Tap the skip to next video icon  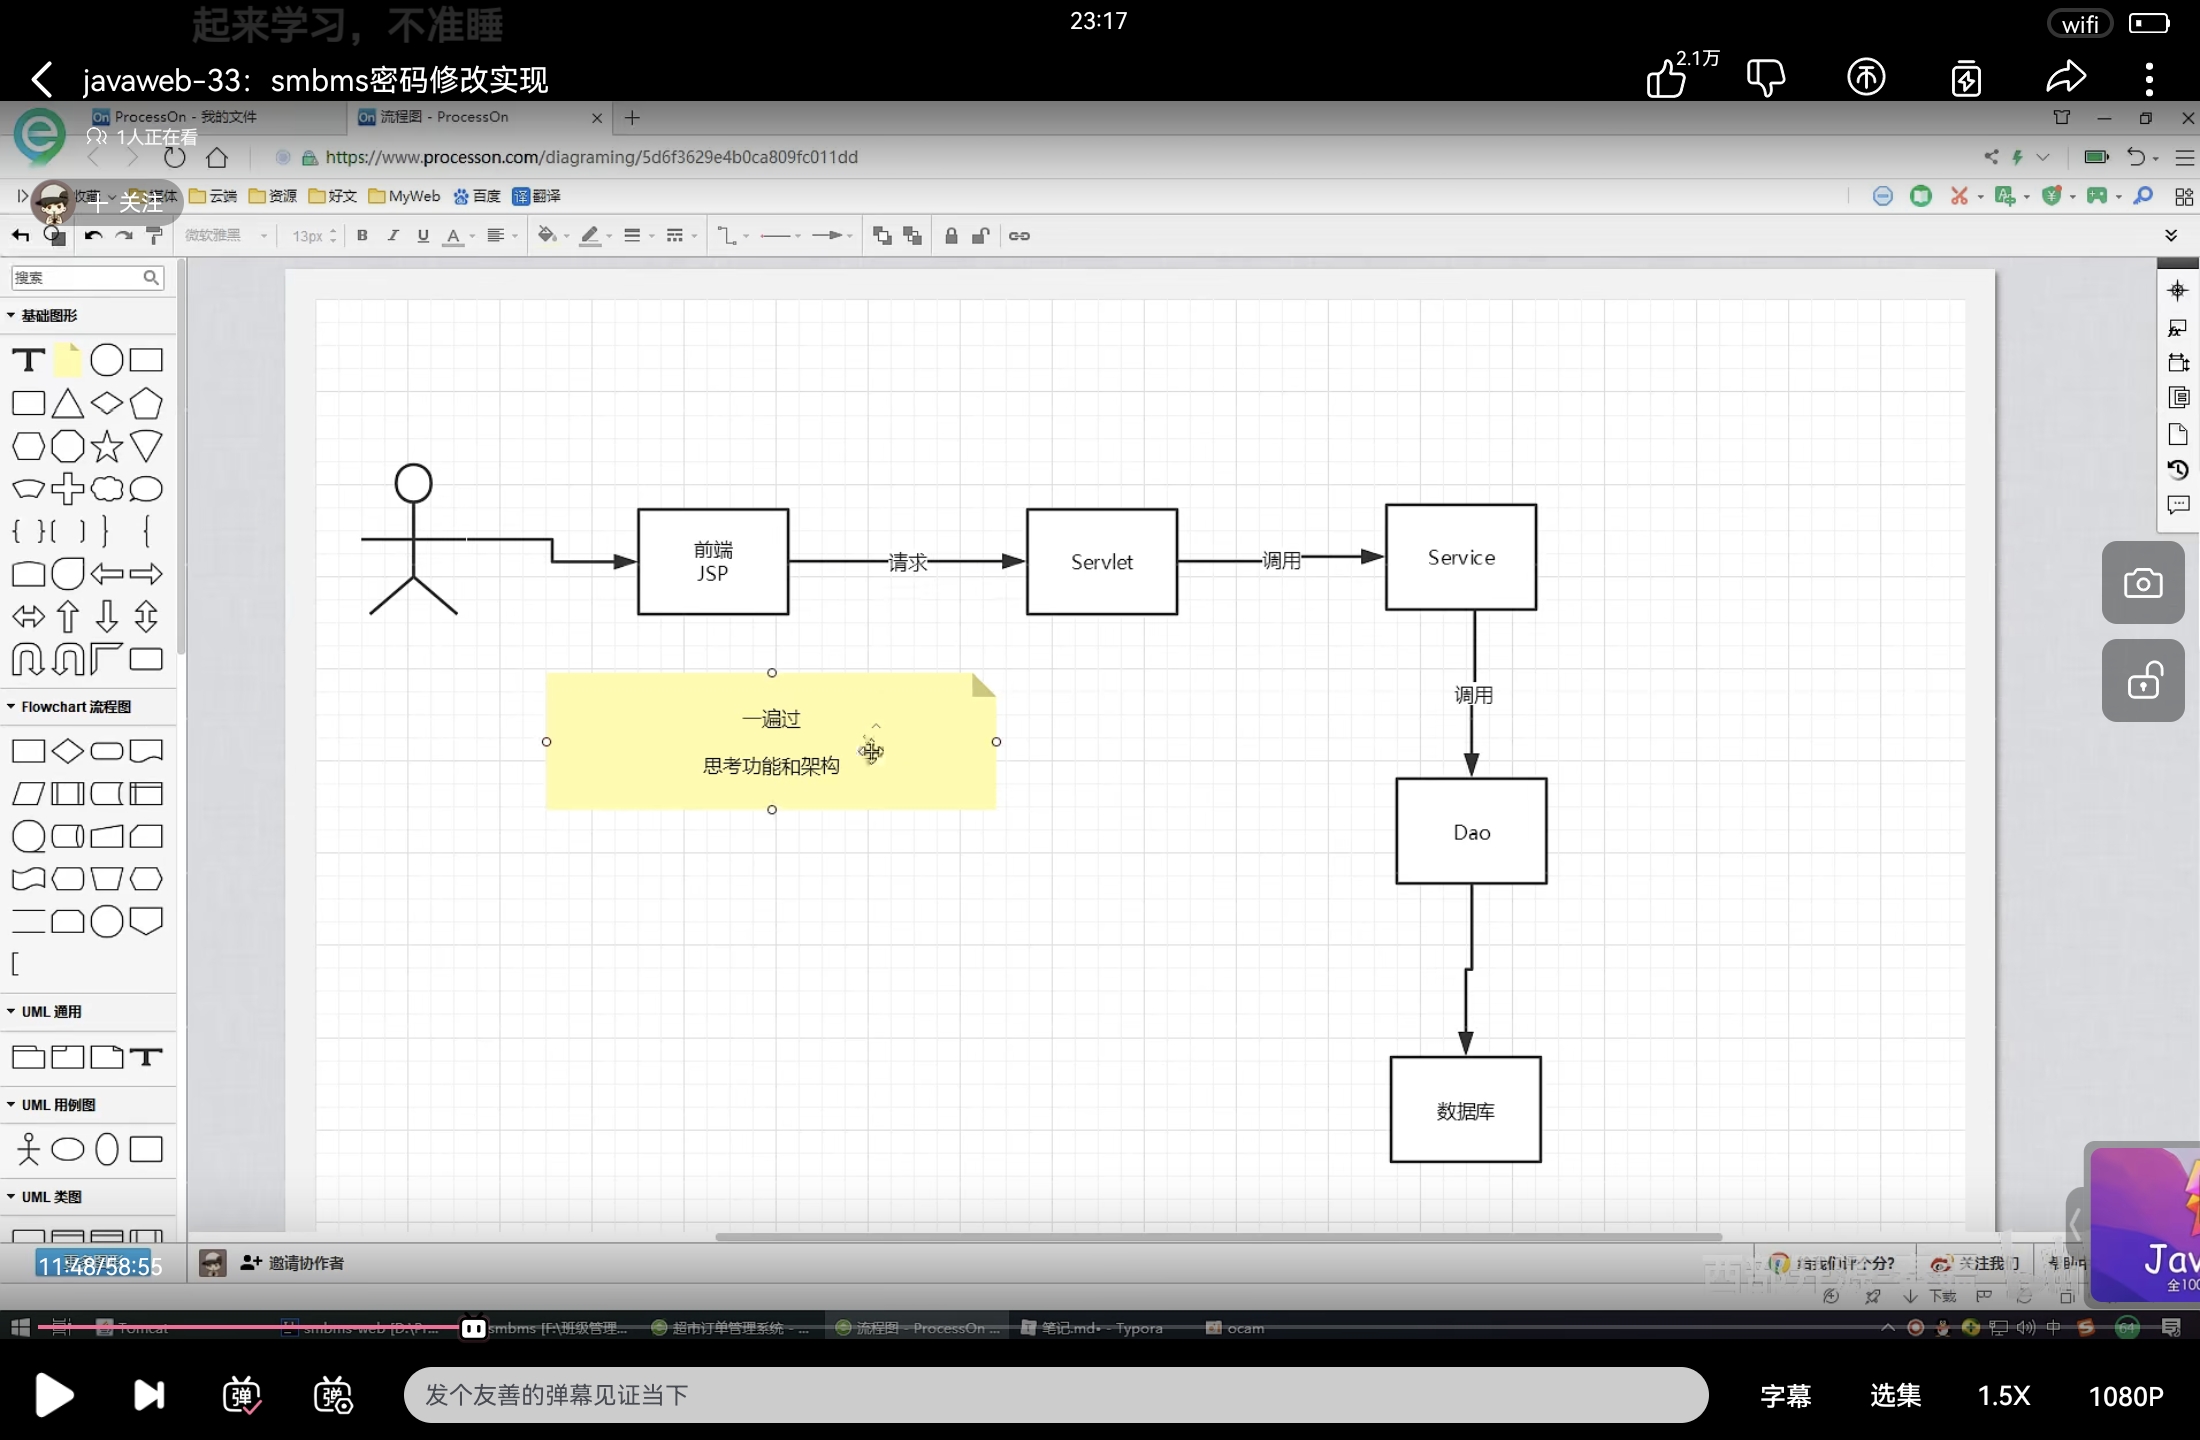[x=149, y=1395]
